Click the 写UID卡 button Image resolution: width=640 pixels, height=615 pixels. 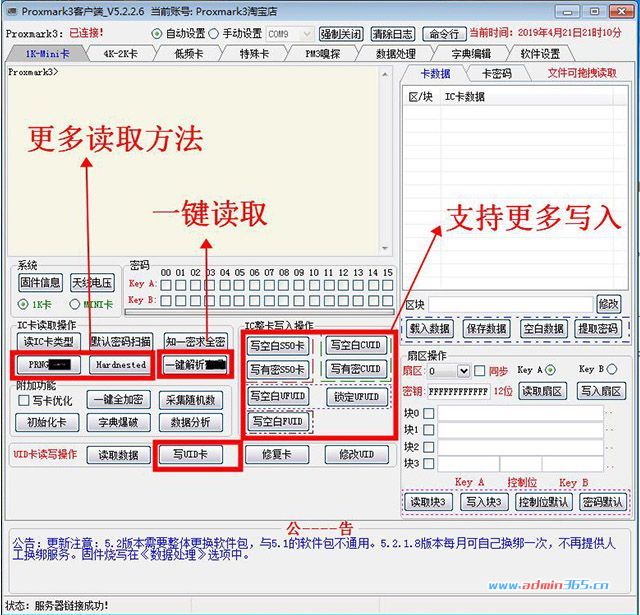pyautogui.click(x=191, y=454)
